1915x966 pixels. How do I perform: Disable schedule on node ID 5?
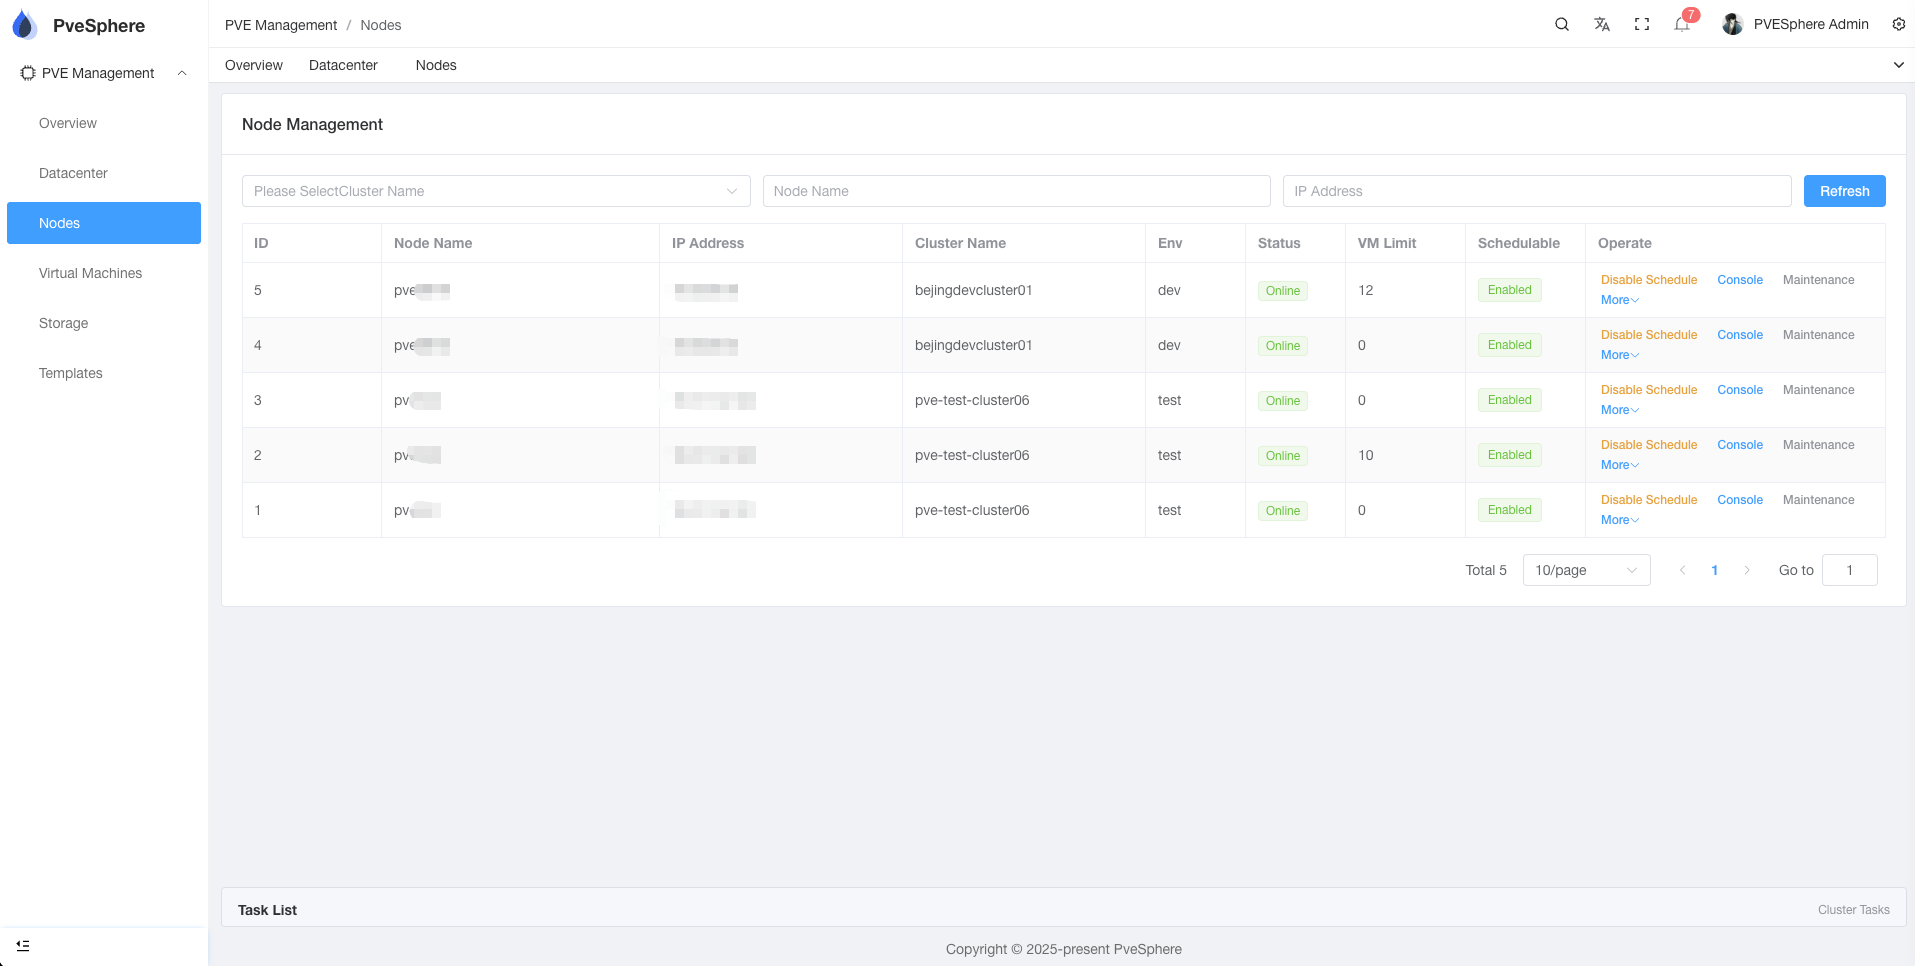point(1649,279)
